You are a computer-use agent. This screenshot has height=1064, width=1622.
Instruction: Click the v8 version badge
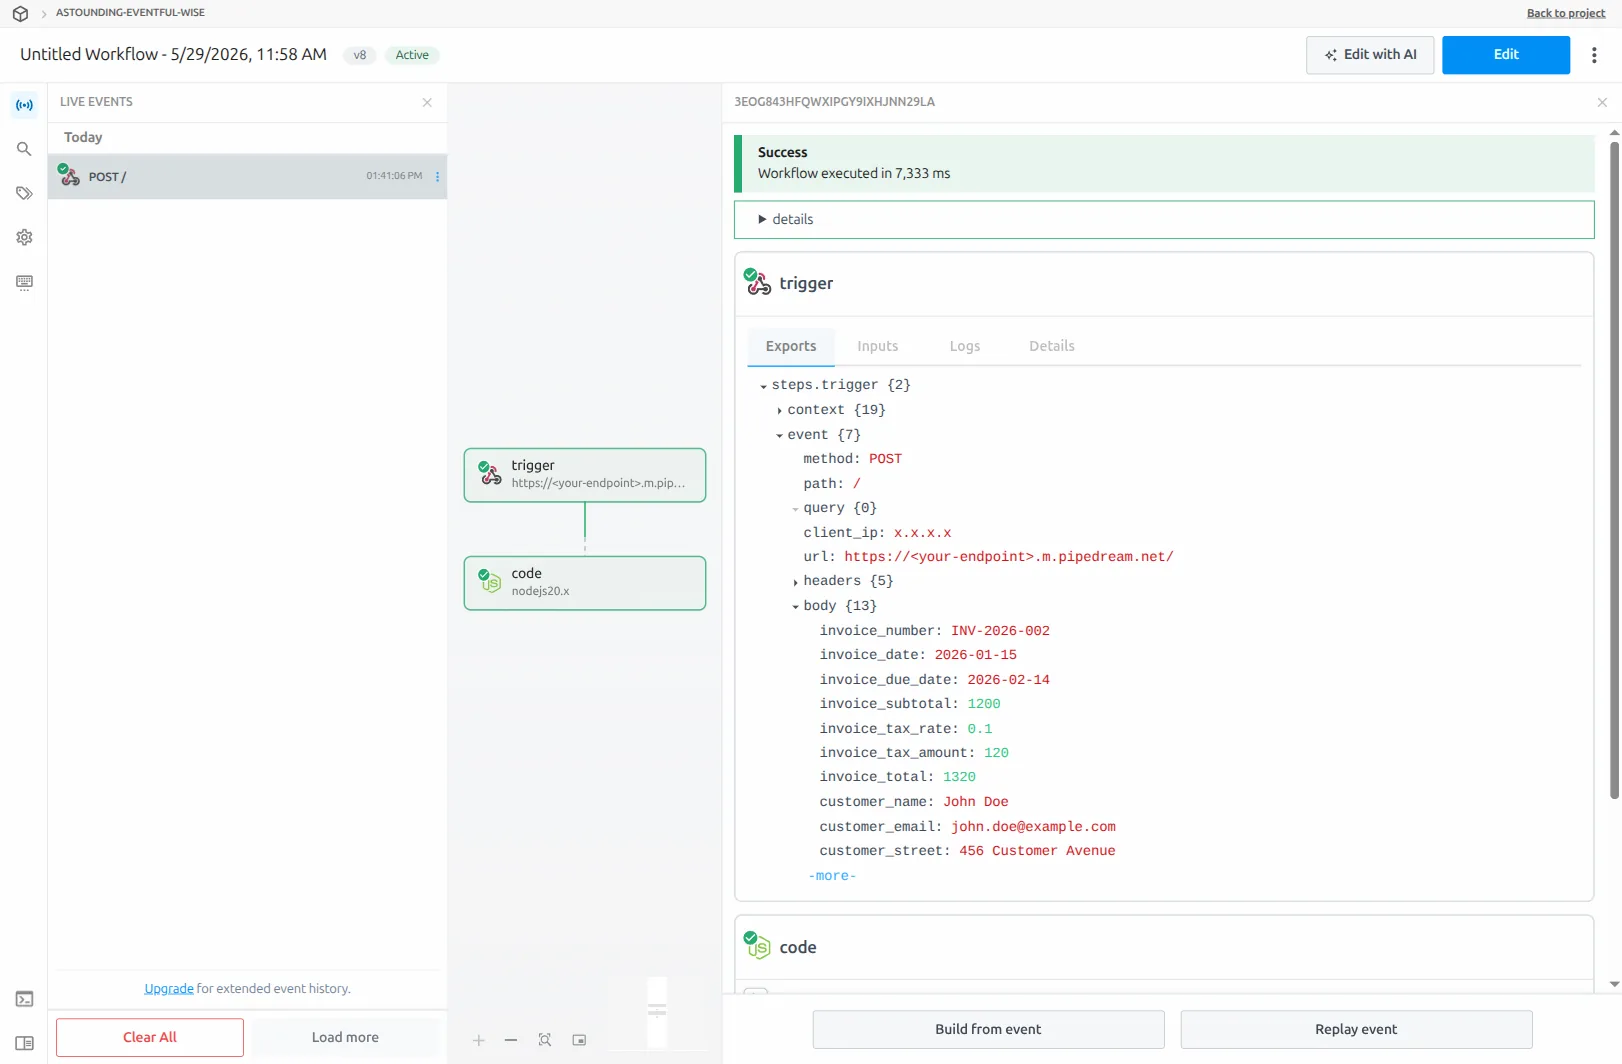[x=360, y=55]
